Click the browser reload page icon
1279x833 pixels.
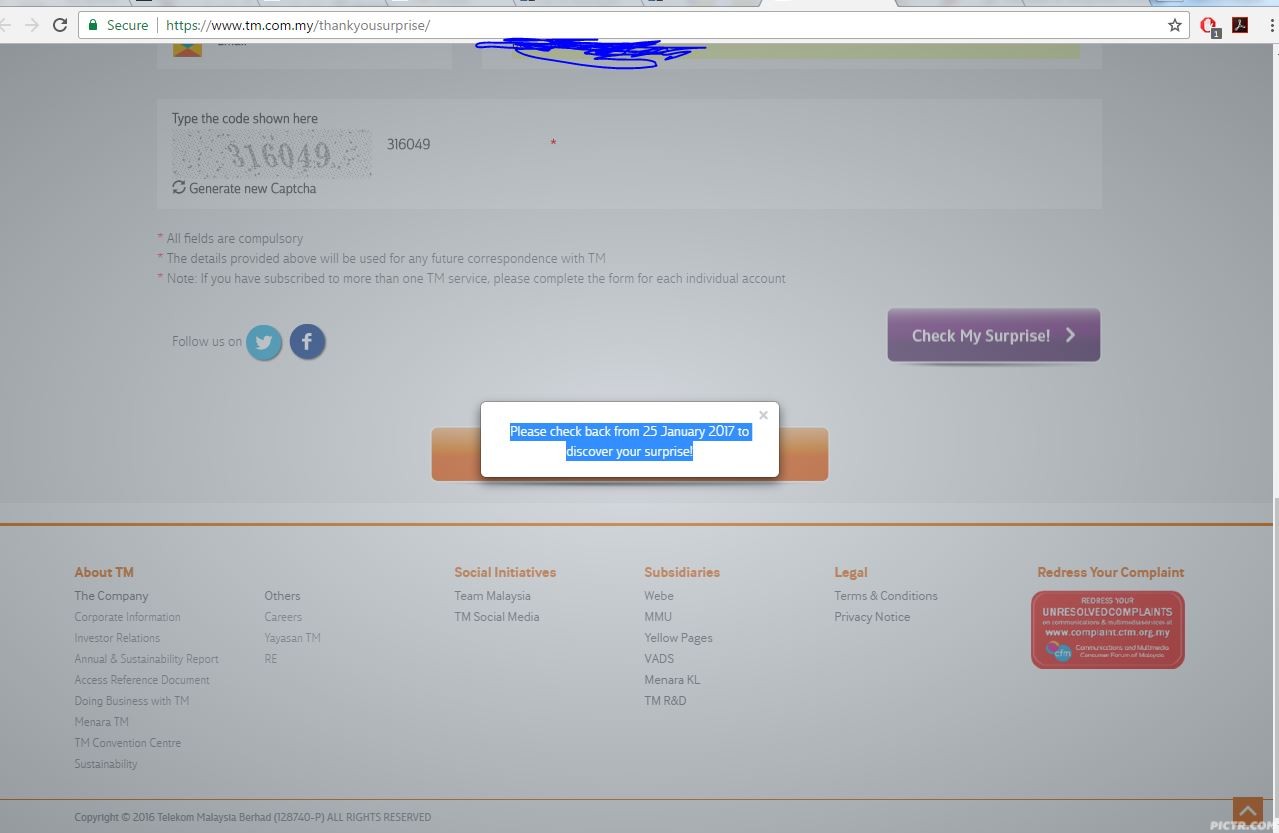(60, 25)
